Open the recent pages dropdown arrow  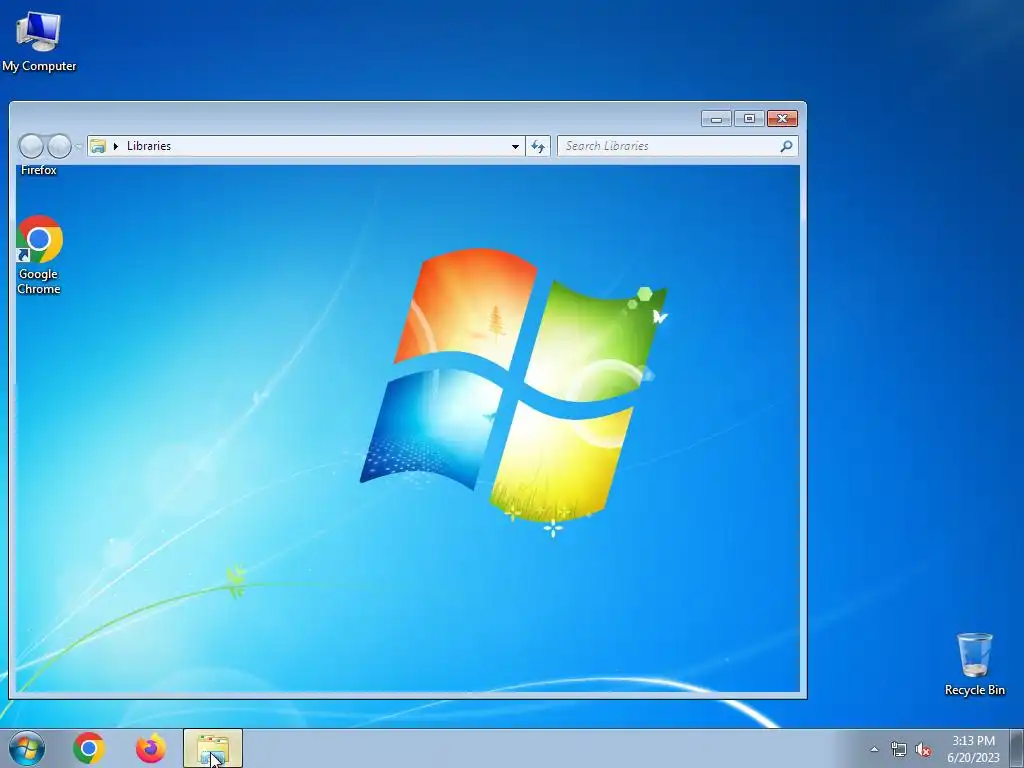78,146
